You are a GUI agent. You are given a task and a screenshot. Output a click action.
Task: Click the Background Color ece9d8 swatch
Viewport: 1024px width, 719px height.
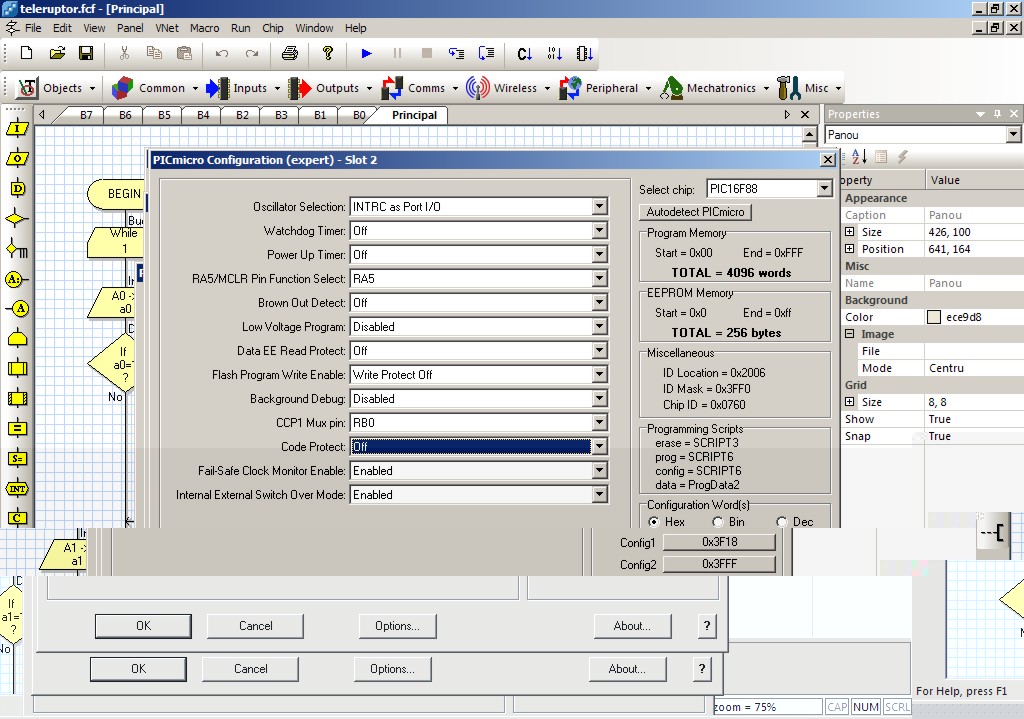(934, 317)
